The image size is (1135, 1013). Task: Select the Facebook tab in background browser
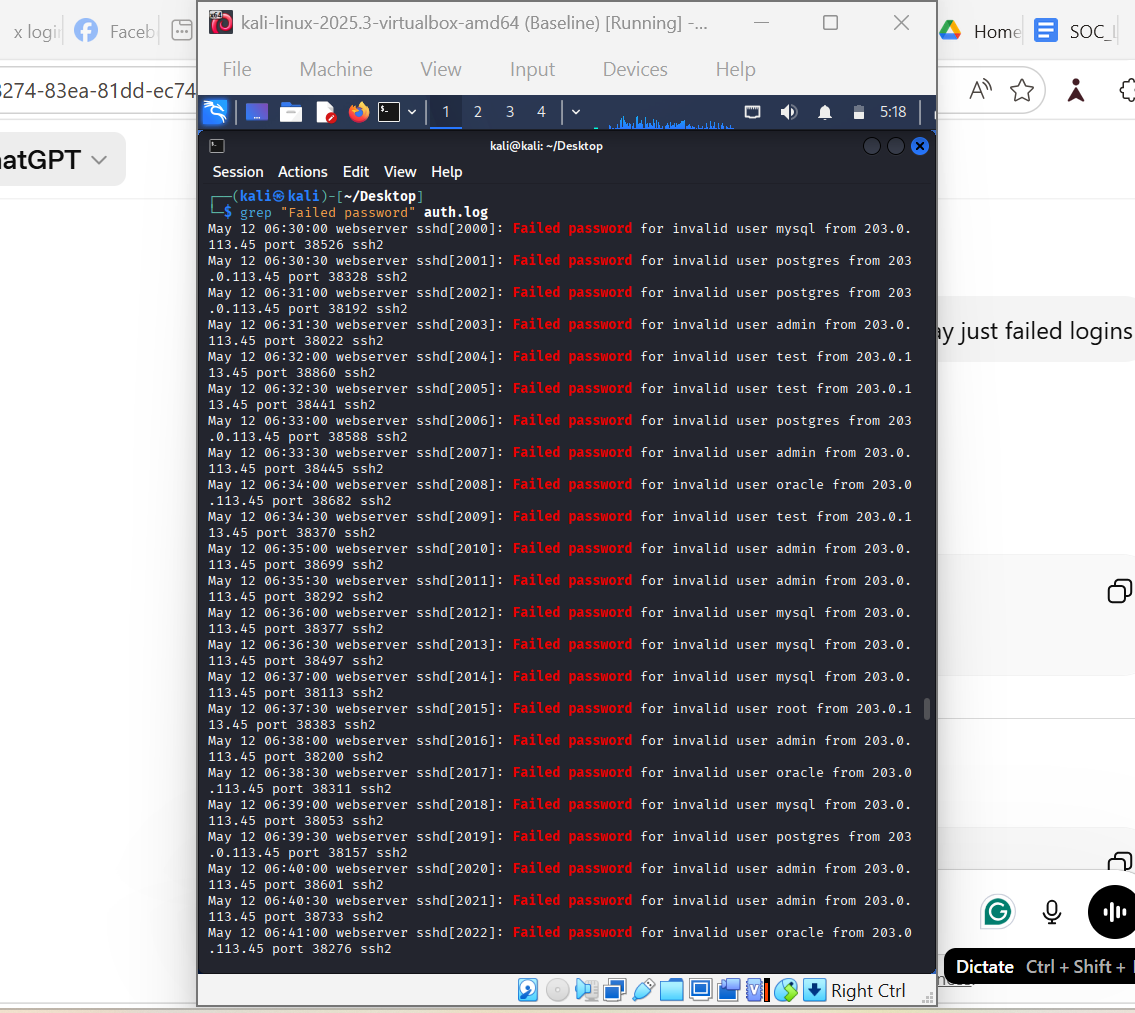pos(114,31)
